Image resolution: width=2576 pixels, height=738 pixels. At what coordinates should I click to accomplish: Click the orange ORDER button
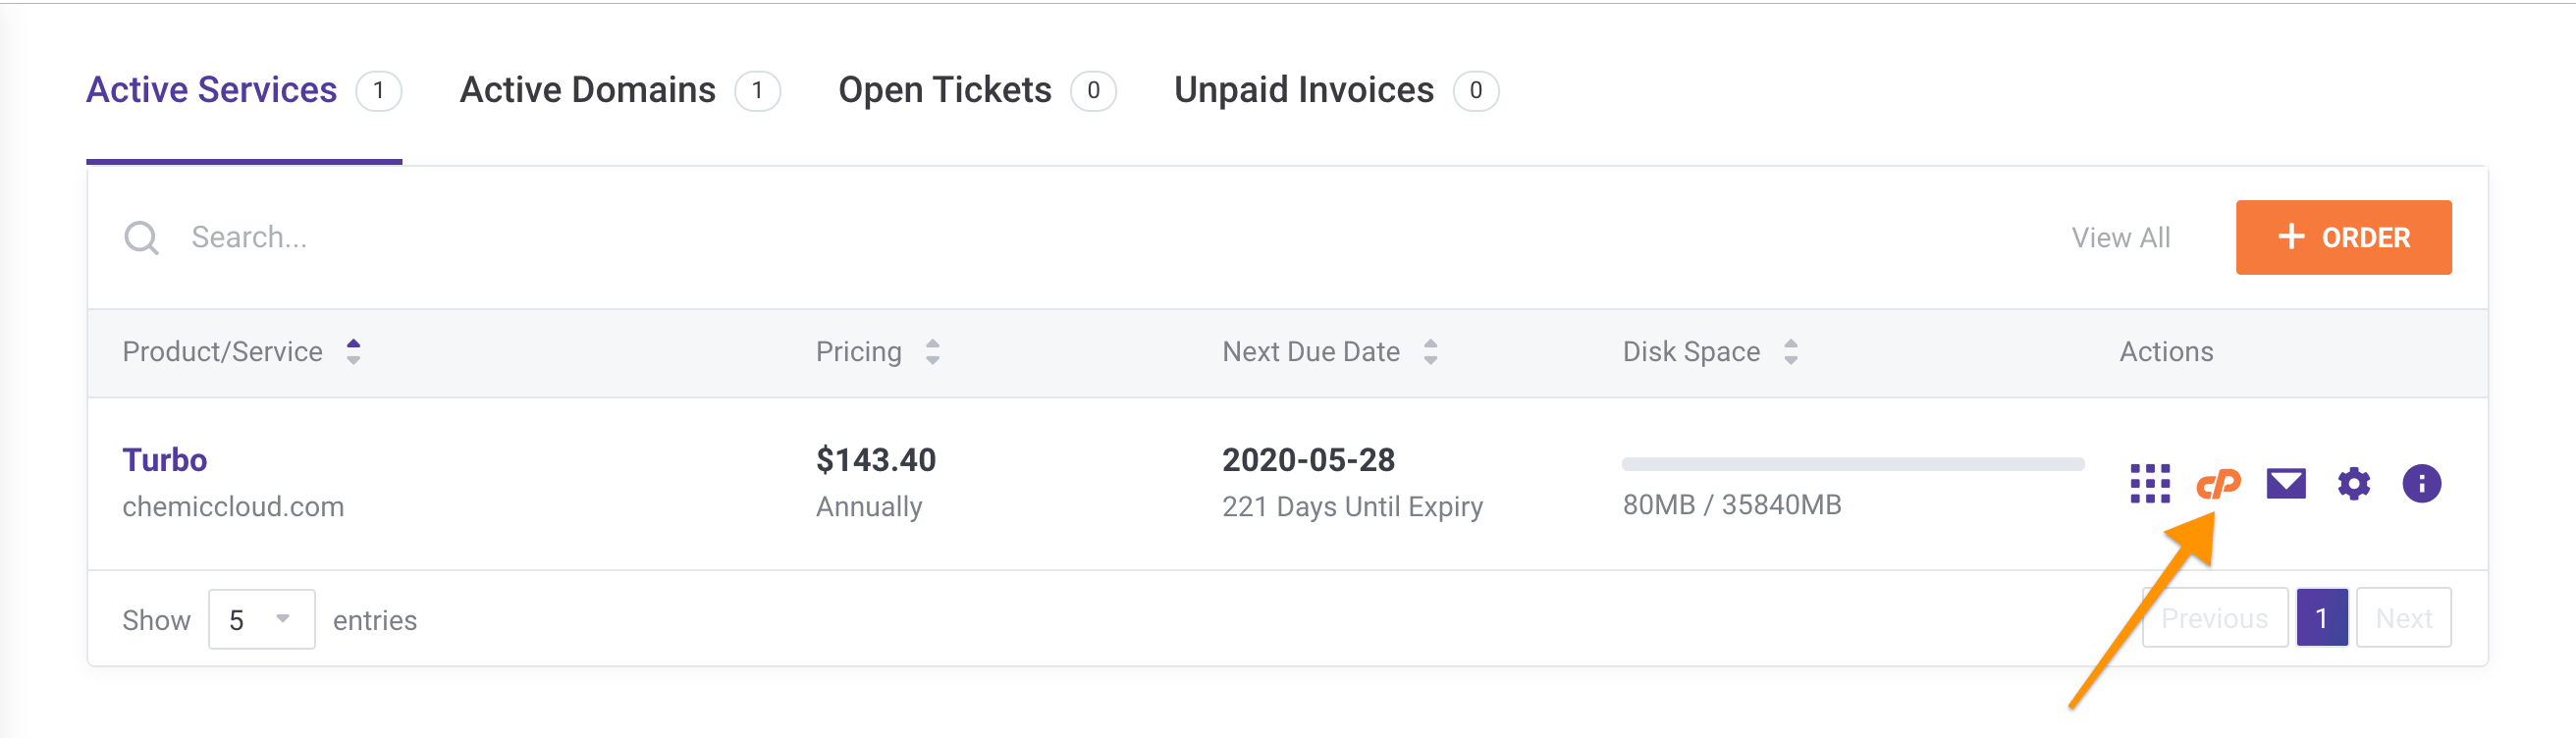click(2342, 238)
